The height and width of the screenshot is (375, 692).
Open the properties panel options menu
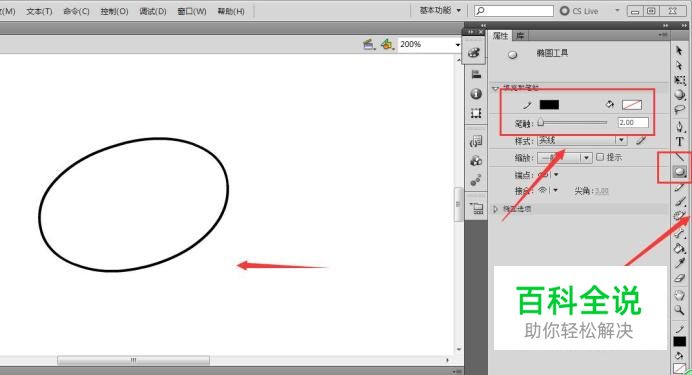click(x=663, y=35)
